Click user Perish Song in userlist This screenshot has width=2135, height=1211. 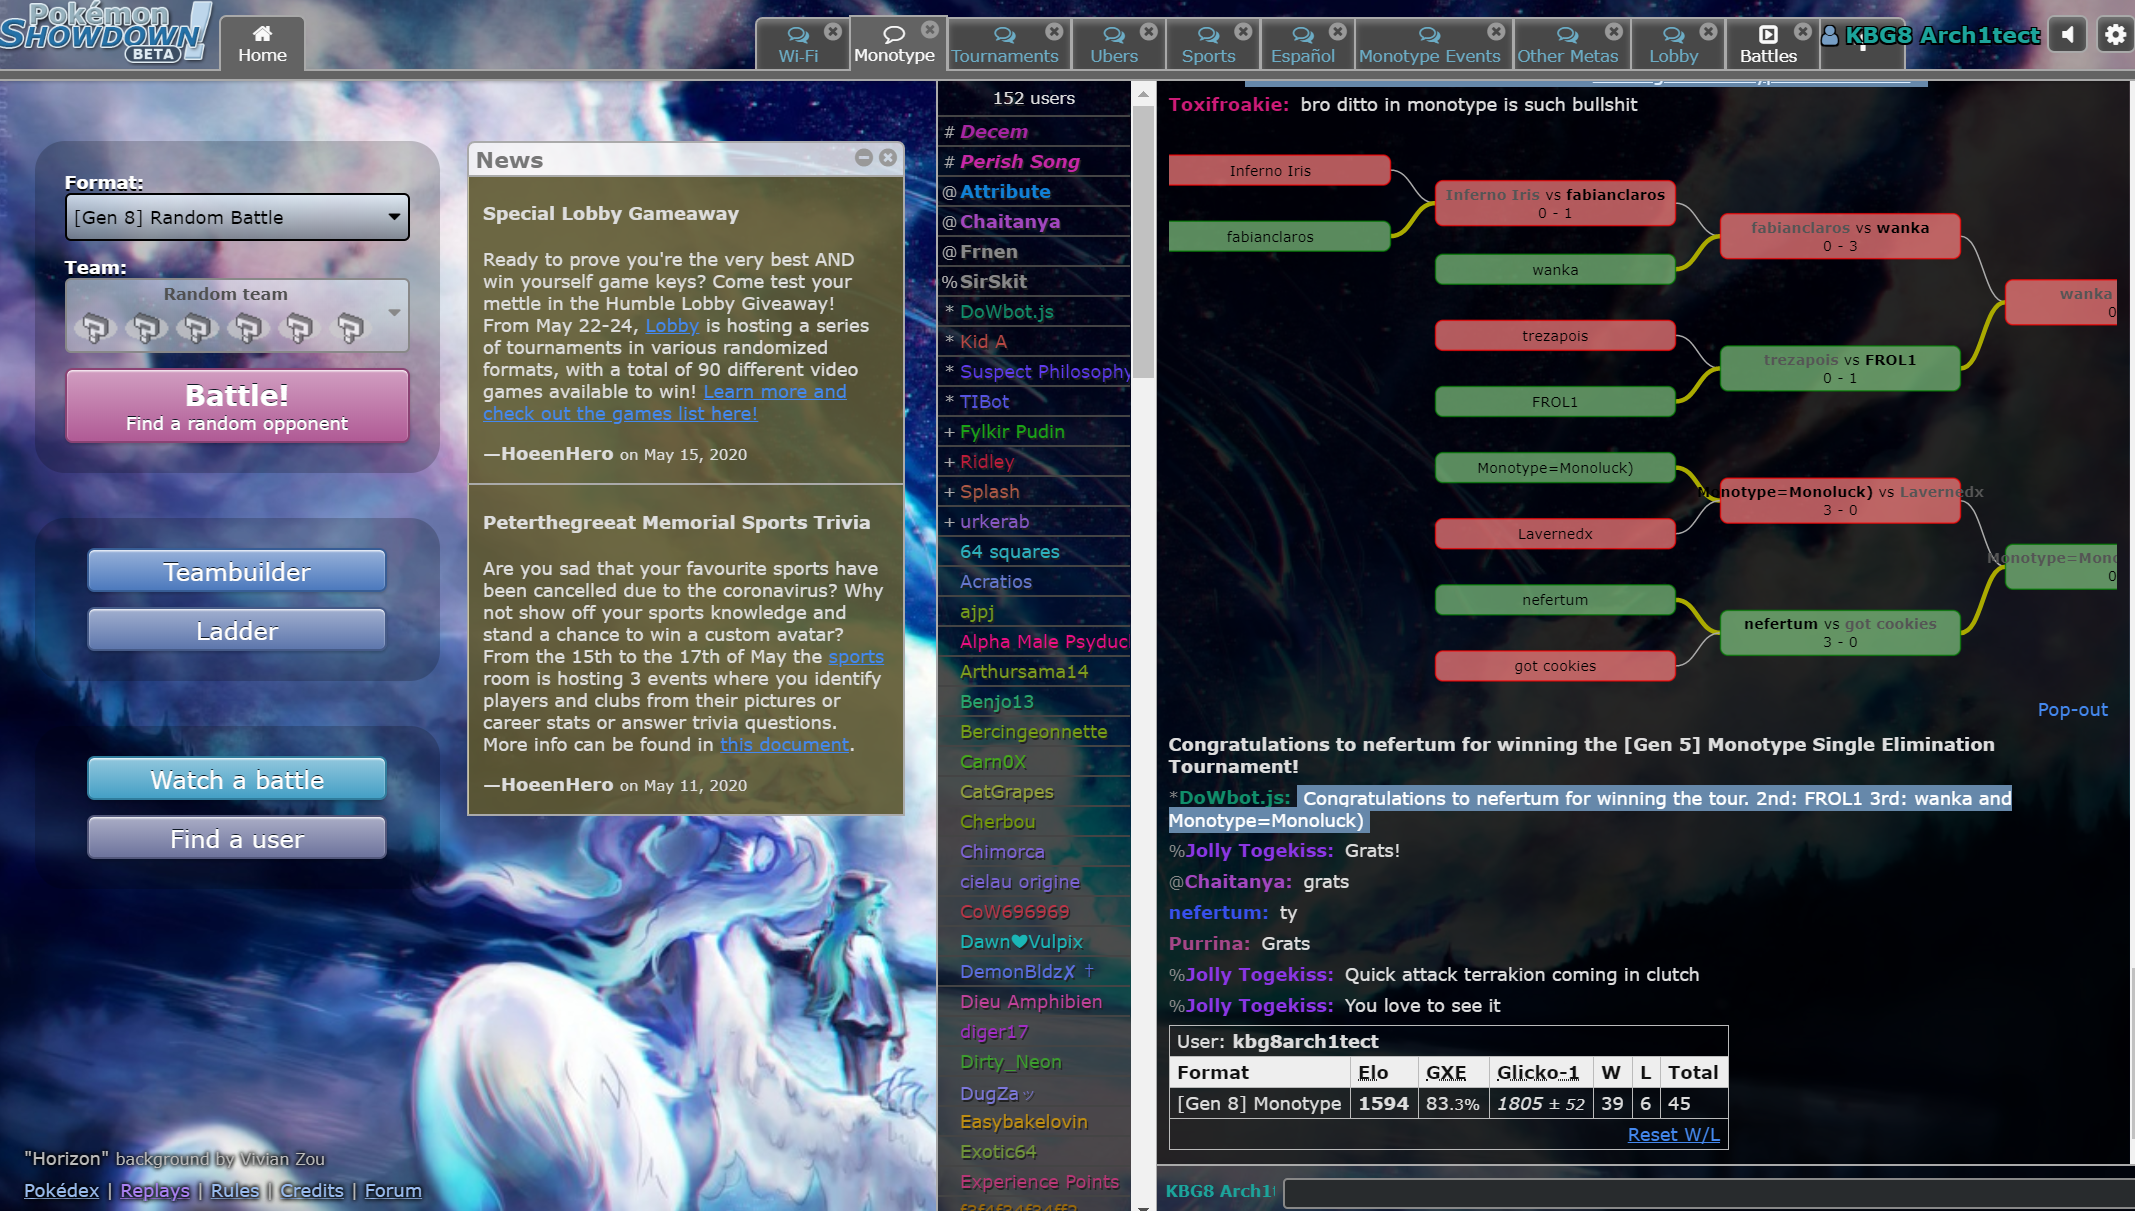1034,161
